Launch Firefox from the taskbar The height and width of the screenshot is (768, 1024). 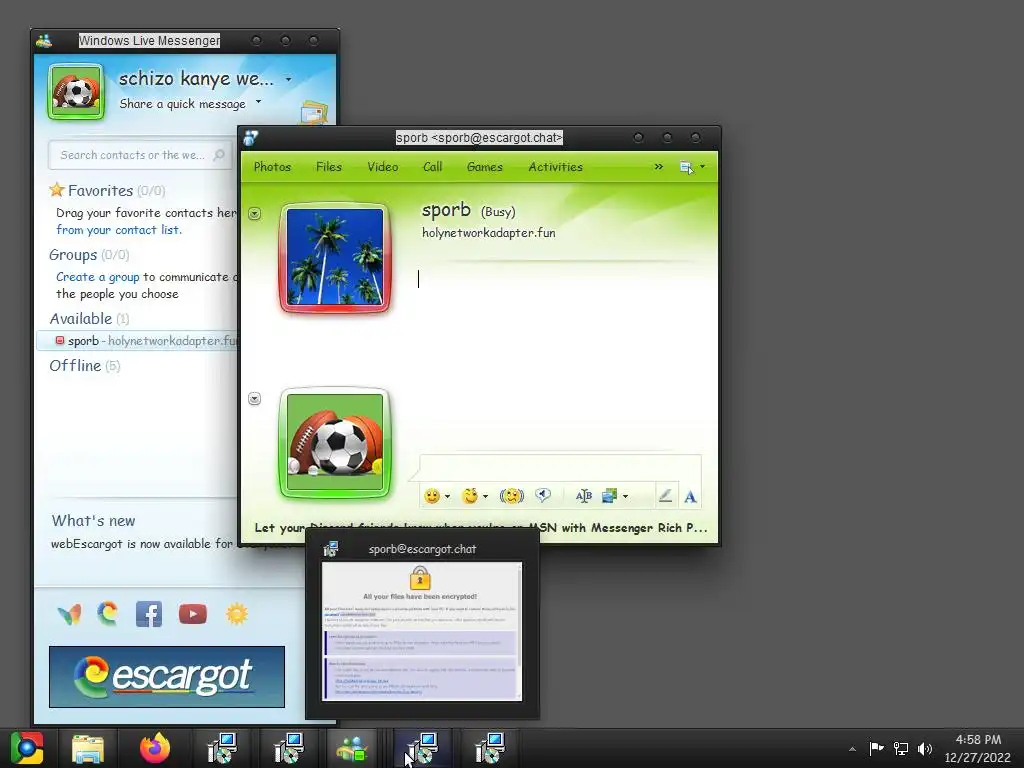point(155,748)
